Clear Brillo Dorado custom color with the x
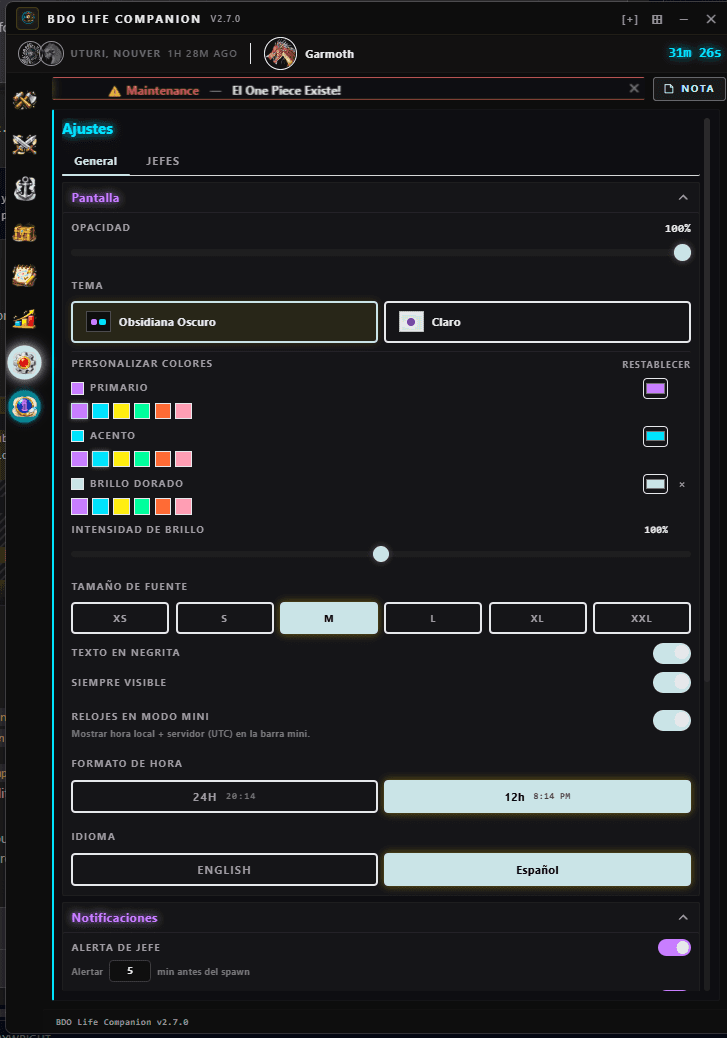This screenshot has width=727, height=1038. [x=681, y=485]
